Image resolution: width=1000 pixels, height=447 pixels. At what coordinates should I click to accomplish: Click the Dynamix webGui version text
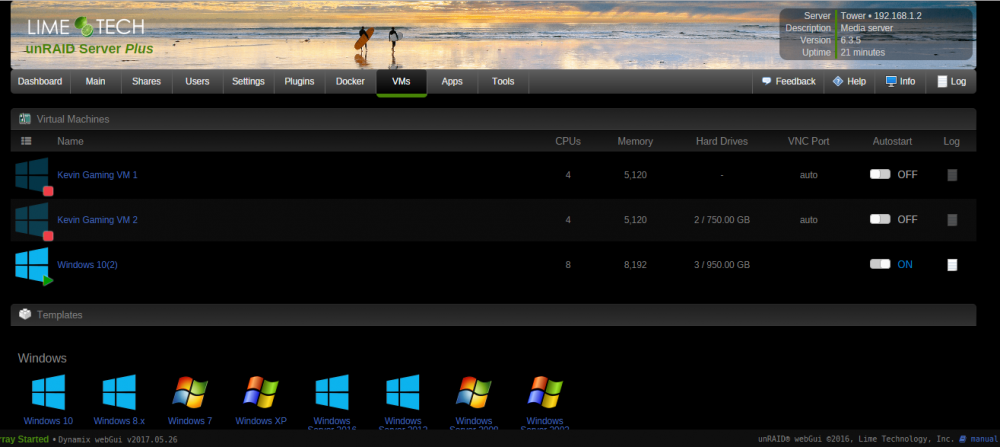pos(119,439)
